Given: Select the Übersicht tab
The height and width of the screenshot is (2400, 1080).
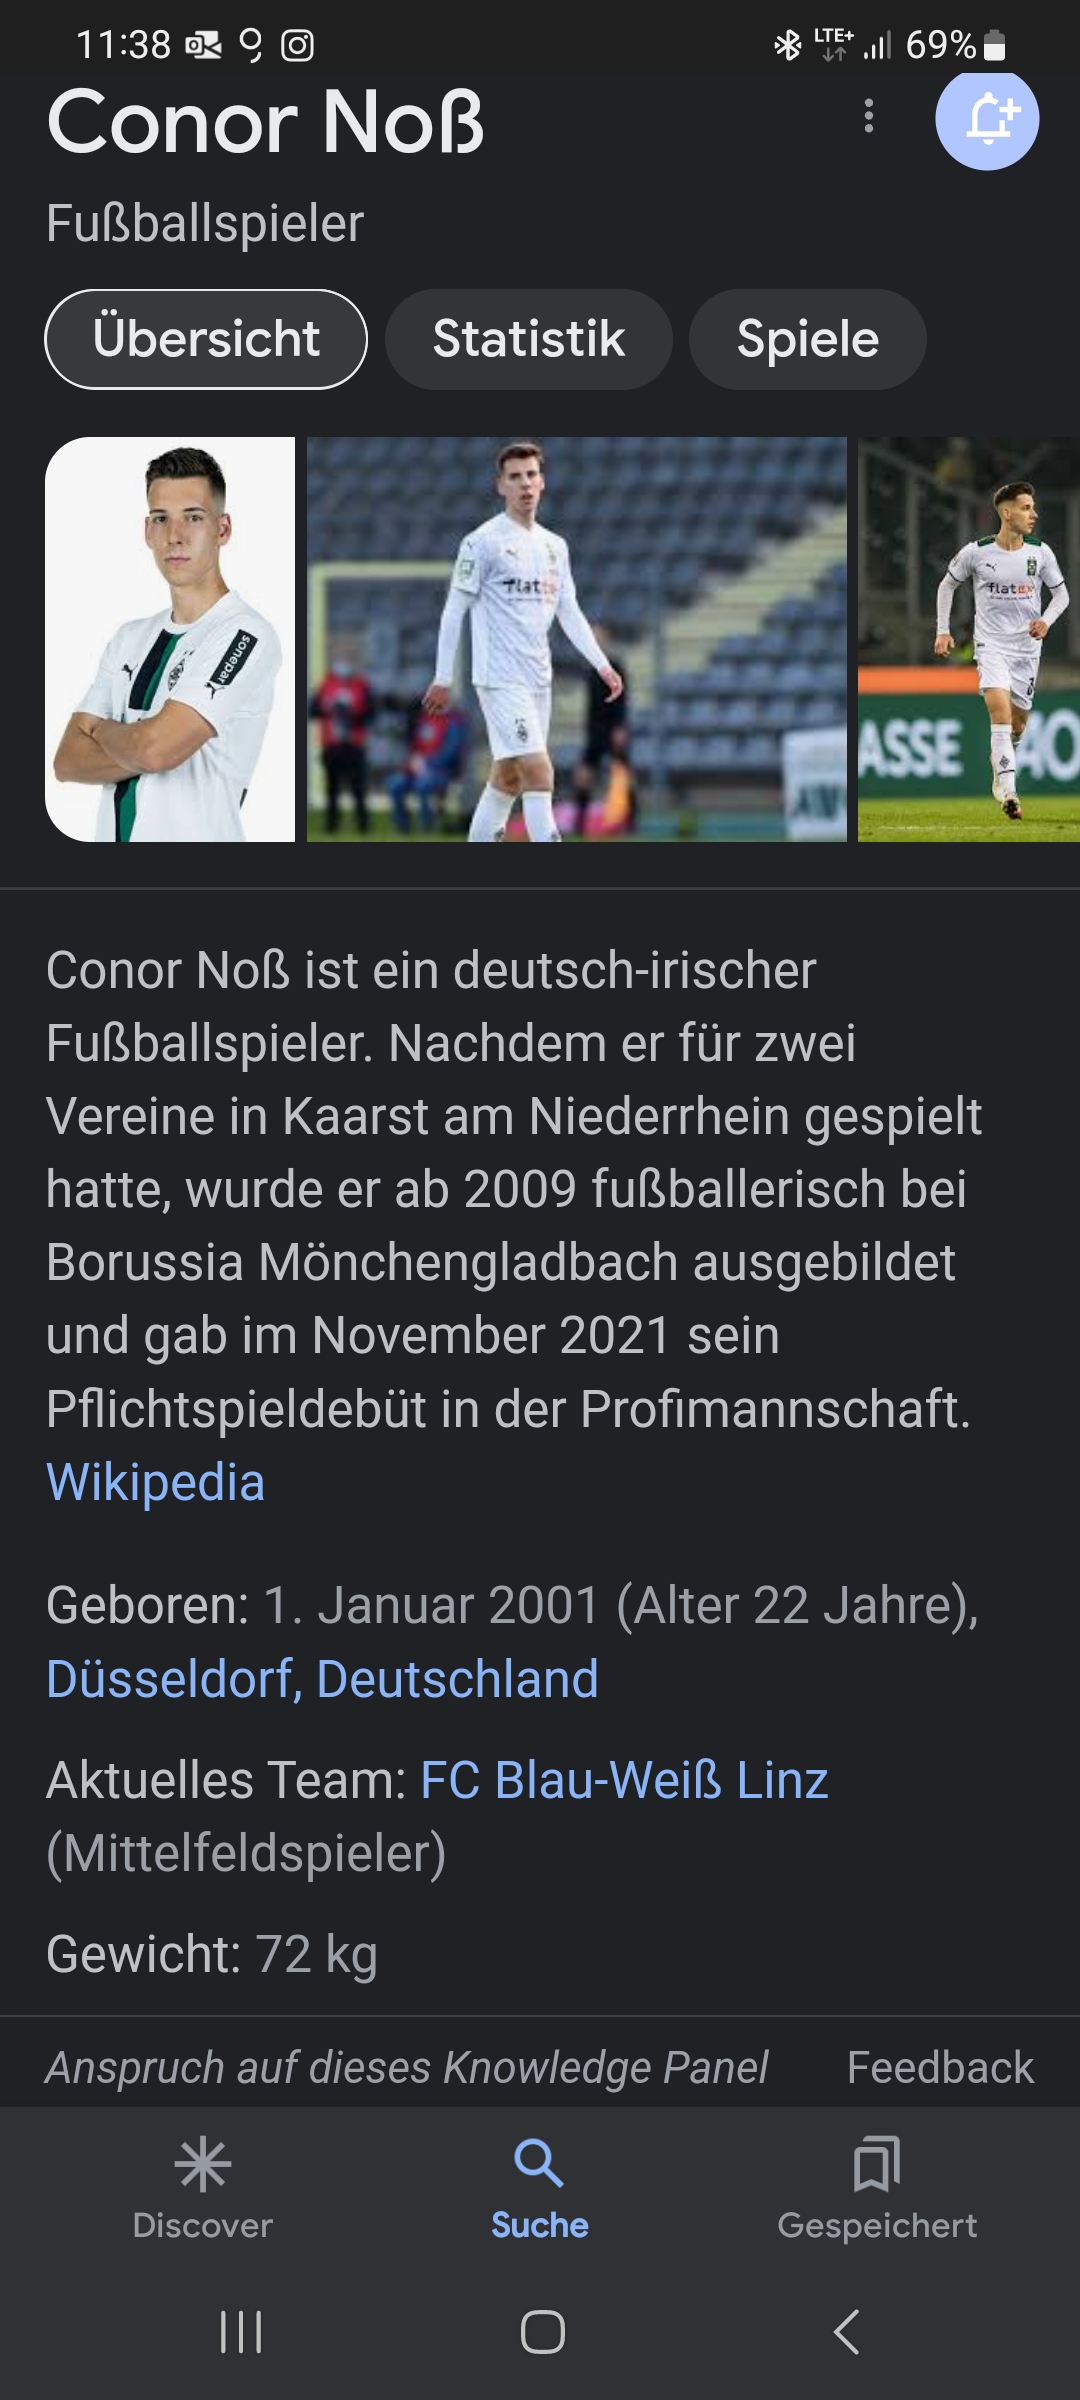Looking at the screenshot, I should click(206, 339).
